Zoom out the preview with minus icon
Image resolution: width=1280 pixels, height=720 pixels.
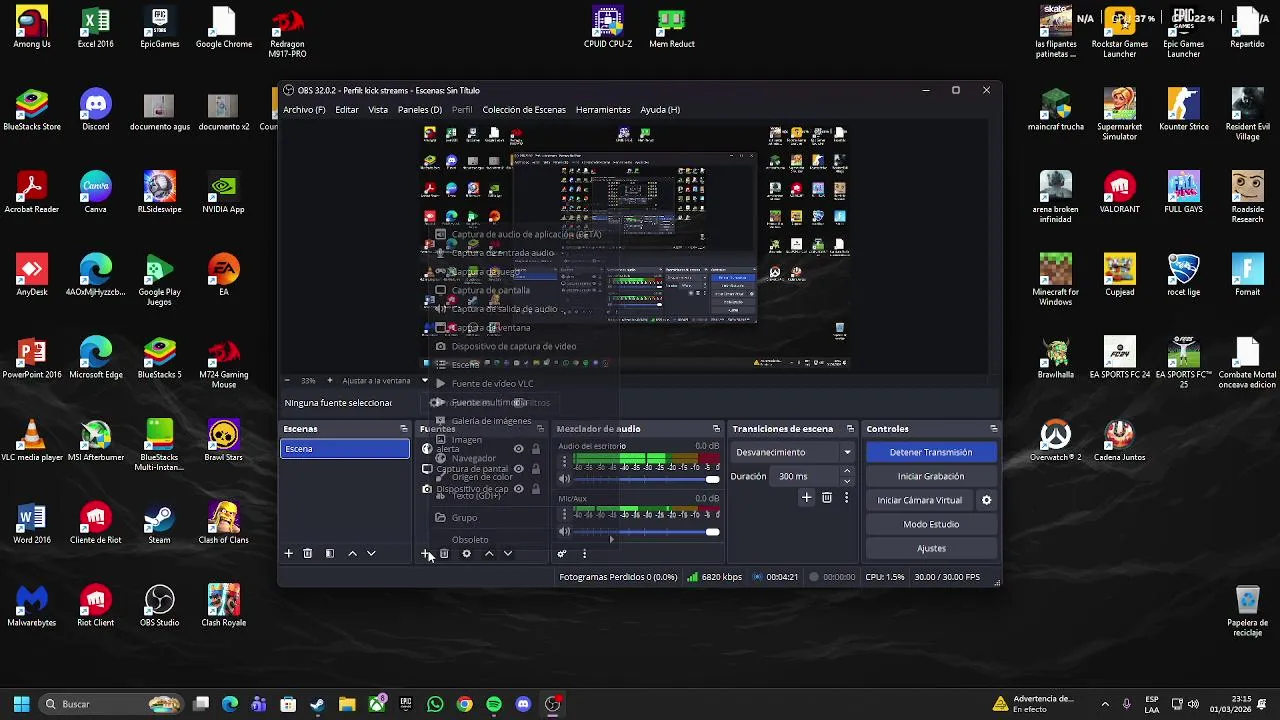pyautogui.click(x=288, y=381)
